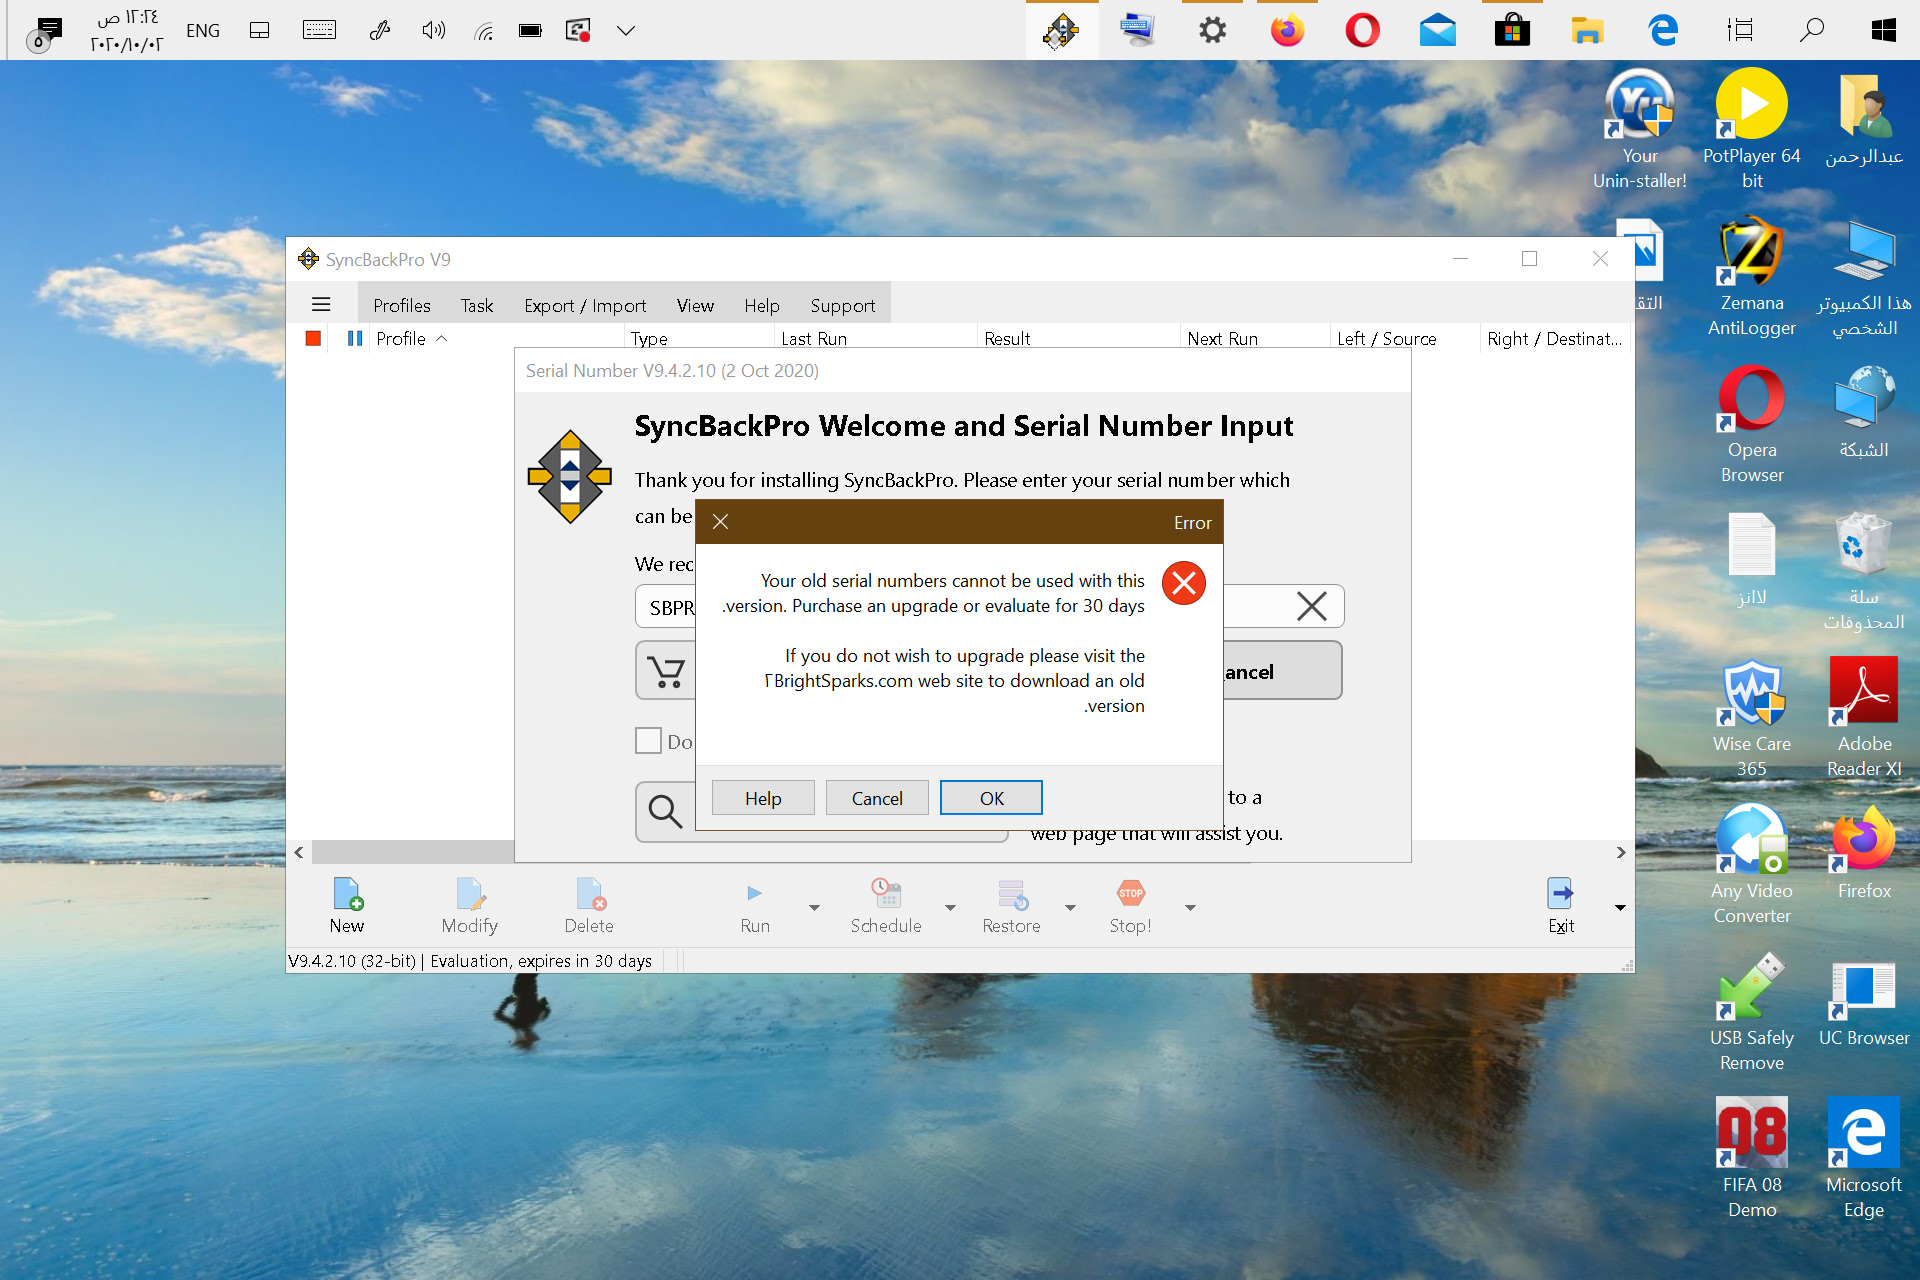Select the Wise Care 365 desktop shortcut
The height and width of the screenshot is (1280, 1920).
tap(1752, 717)
